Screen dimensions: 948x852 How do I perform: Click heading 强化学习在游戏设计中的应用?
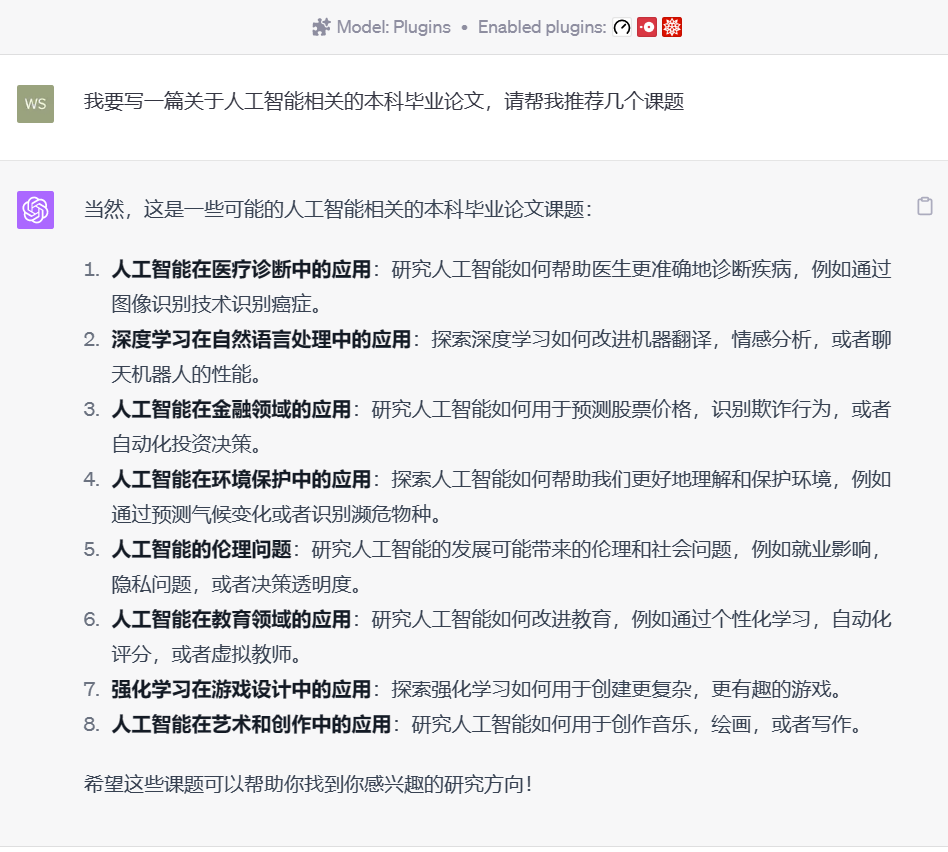pos(241,689)
